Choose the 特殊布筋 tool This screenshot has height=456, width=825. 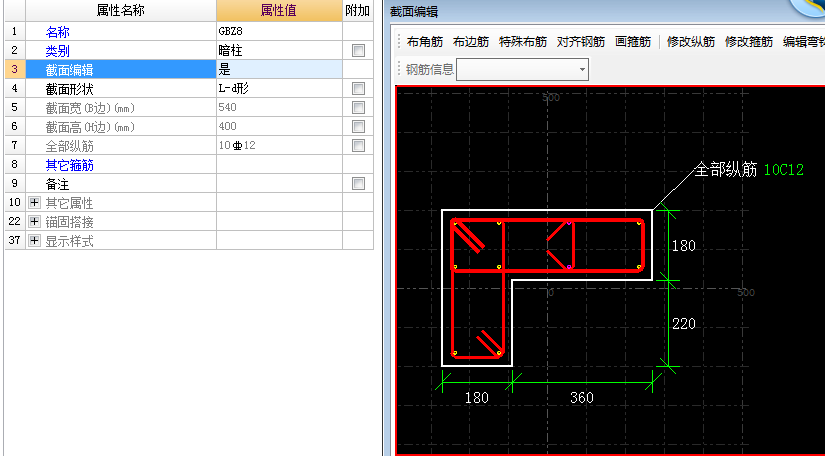(523, 42)
